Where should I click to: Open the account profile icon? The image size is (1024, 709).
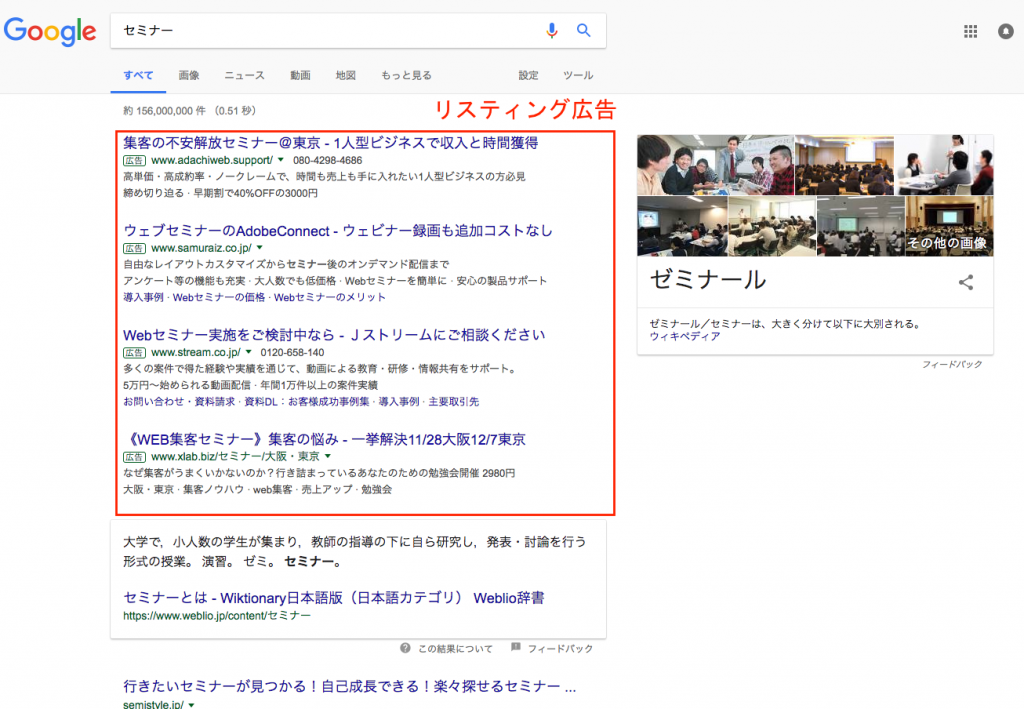click(1006, 31)
